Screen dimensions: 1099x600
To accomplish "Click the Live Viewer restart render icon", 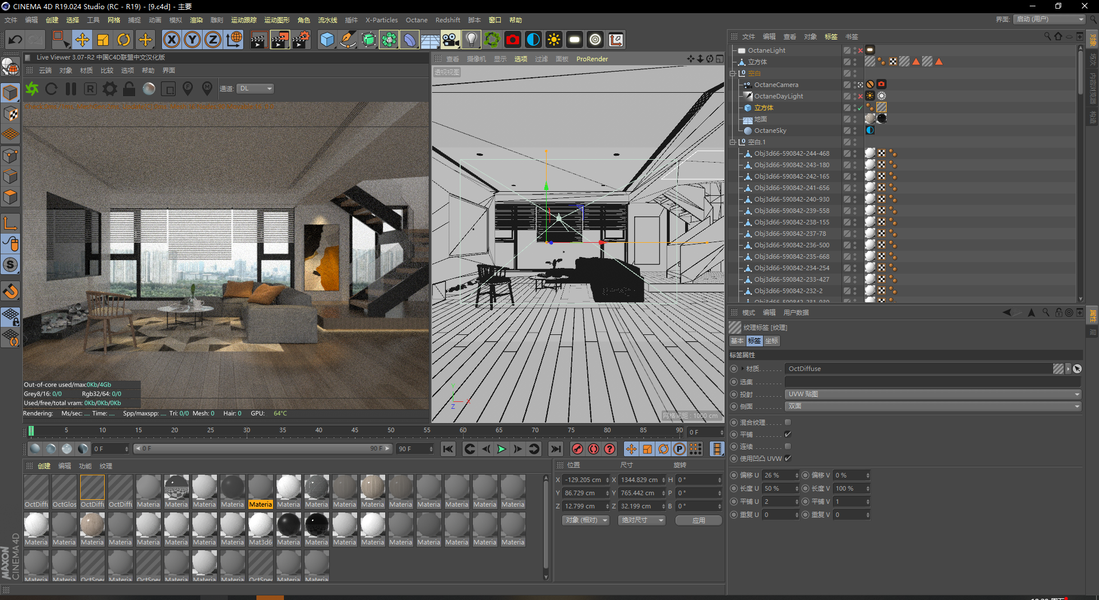I will (x=51, y=89).
